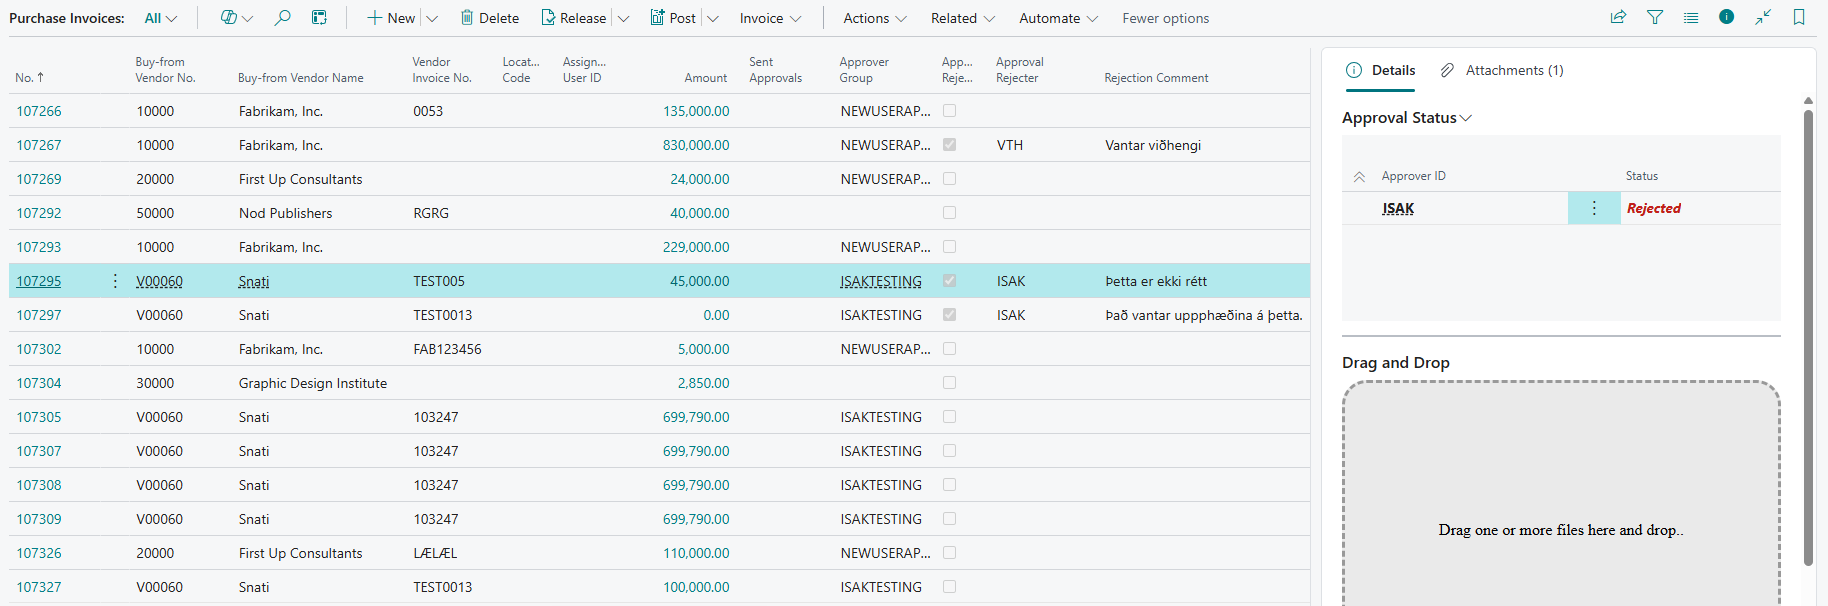Click the FactBox vertical scrollbar

pos(1808,337)
